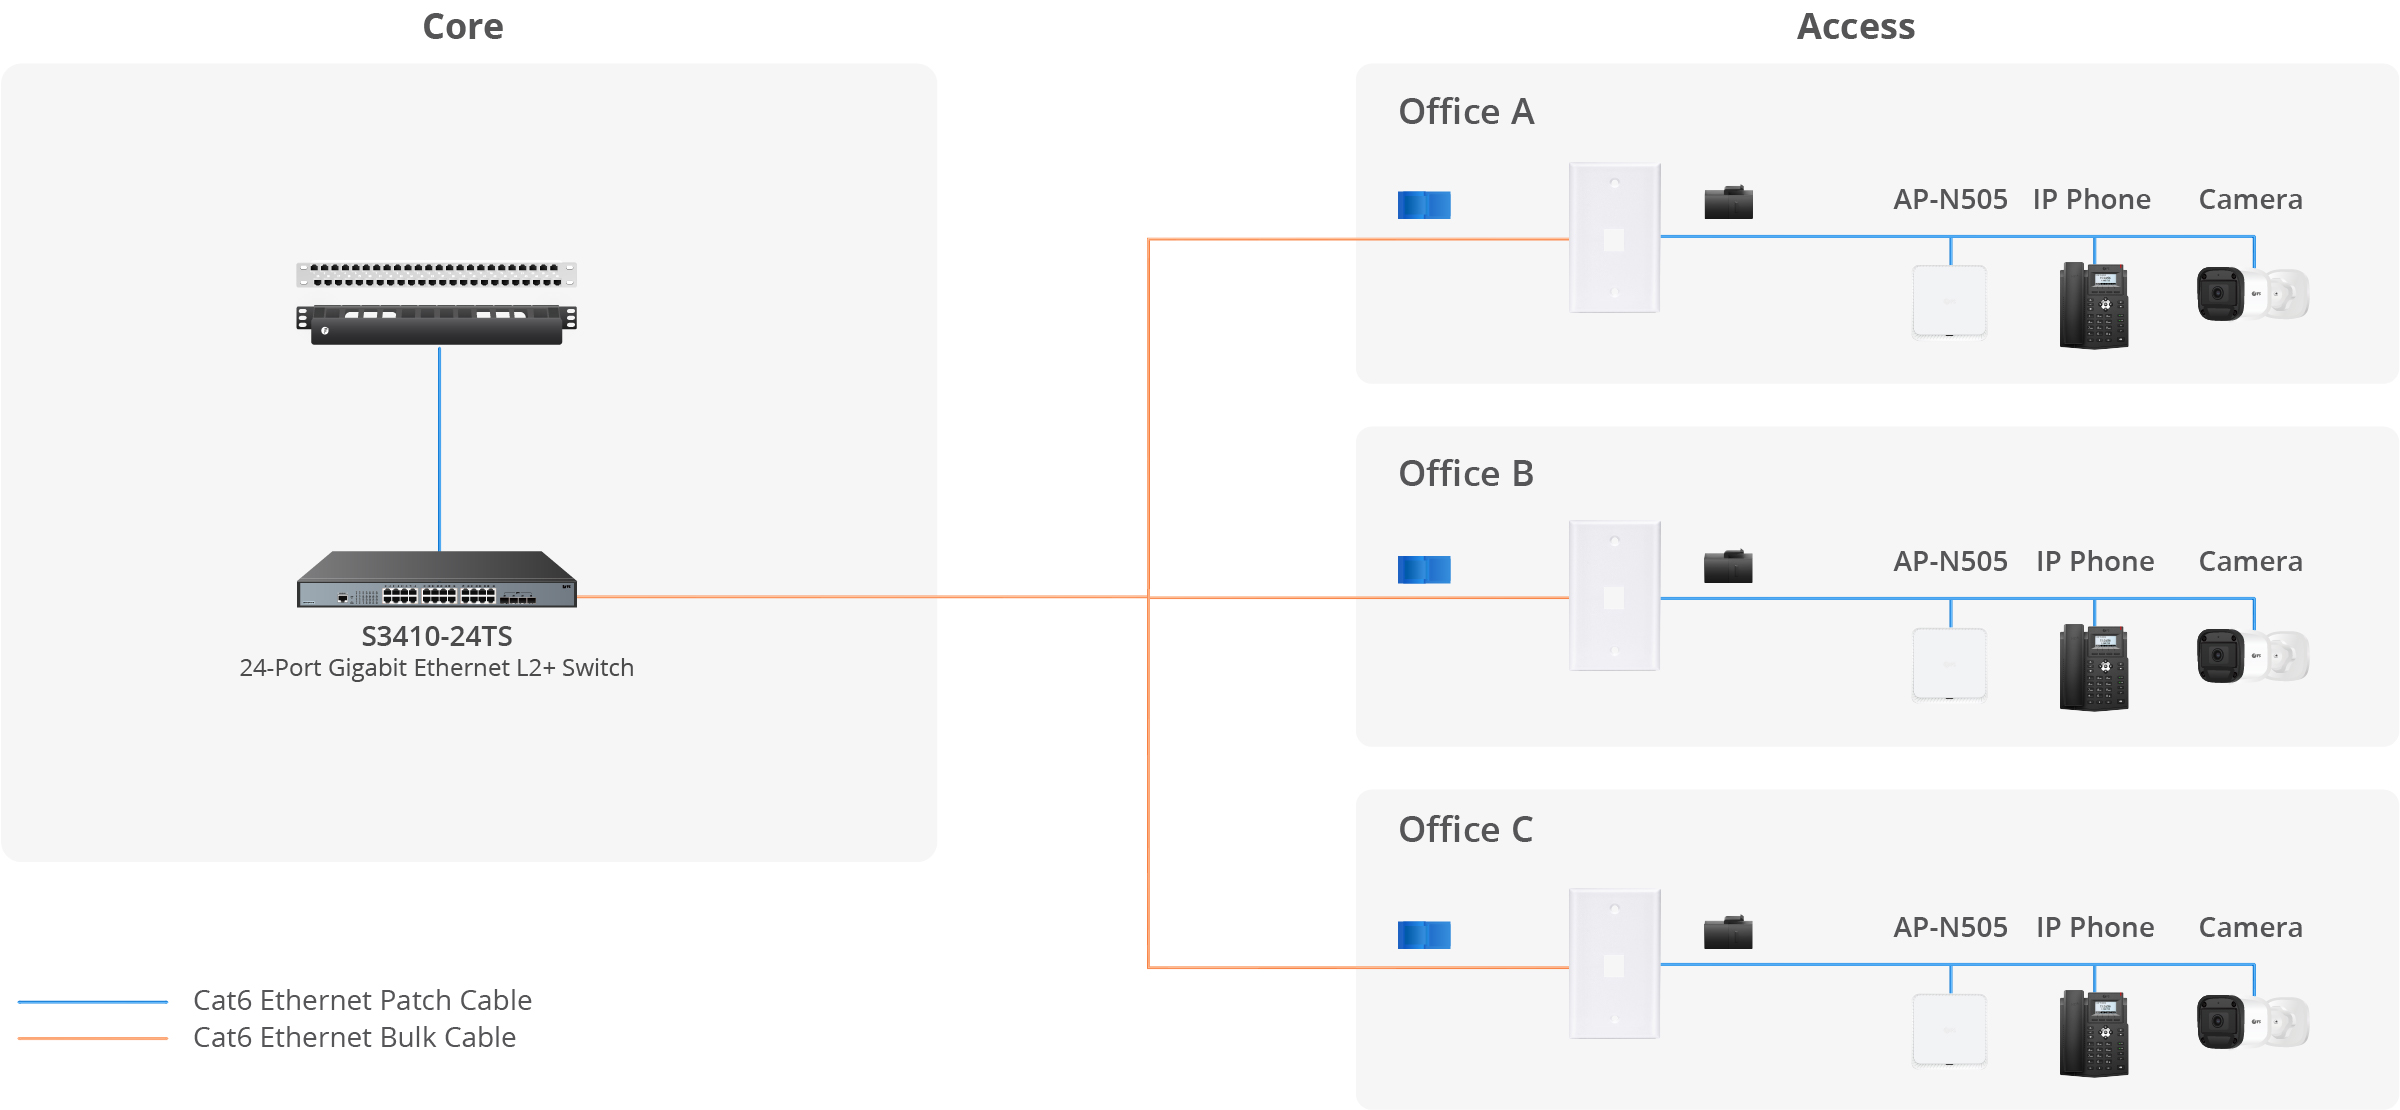
Task: Select the IP Phone image in Office B
Action: [x=2094, y=667]
